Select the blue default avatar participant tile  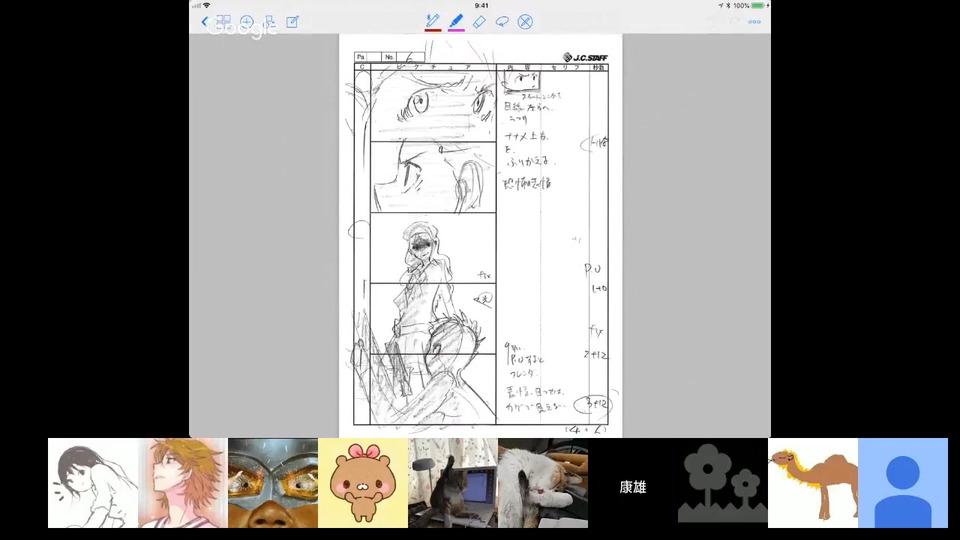coord(903,483)
